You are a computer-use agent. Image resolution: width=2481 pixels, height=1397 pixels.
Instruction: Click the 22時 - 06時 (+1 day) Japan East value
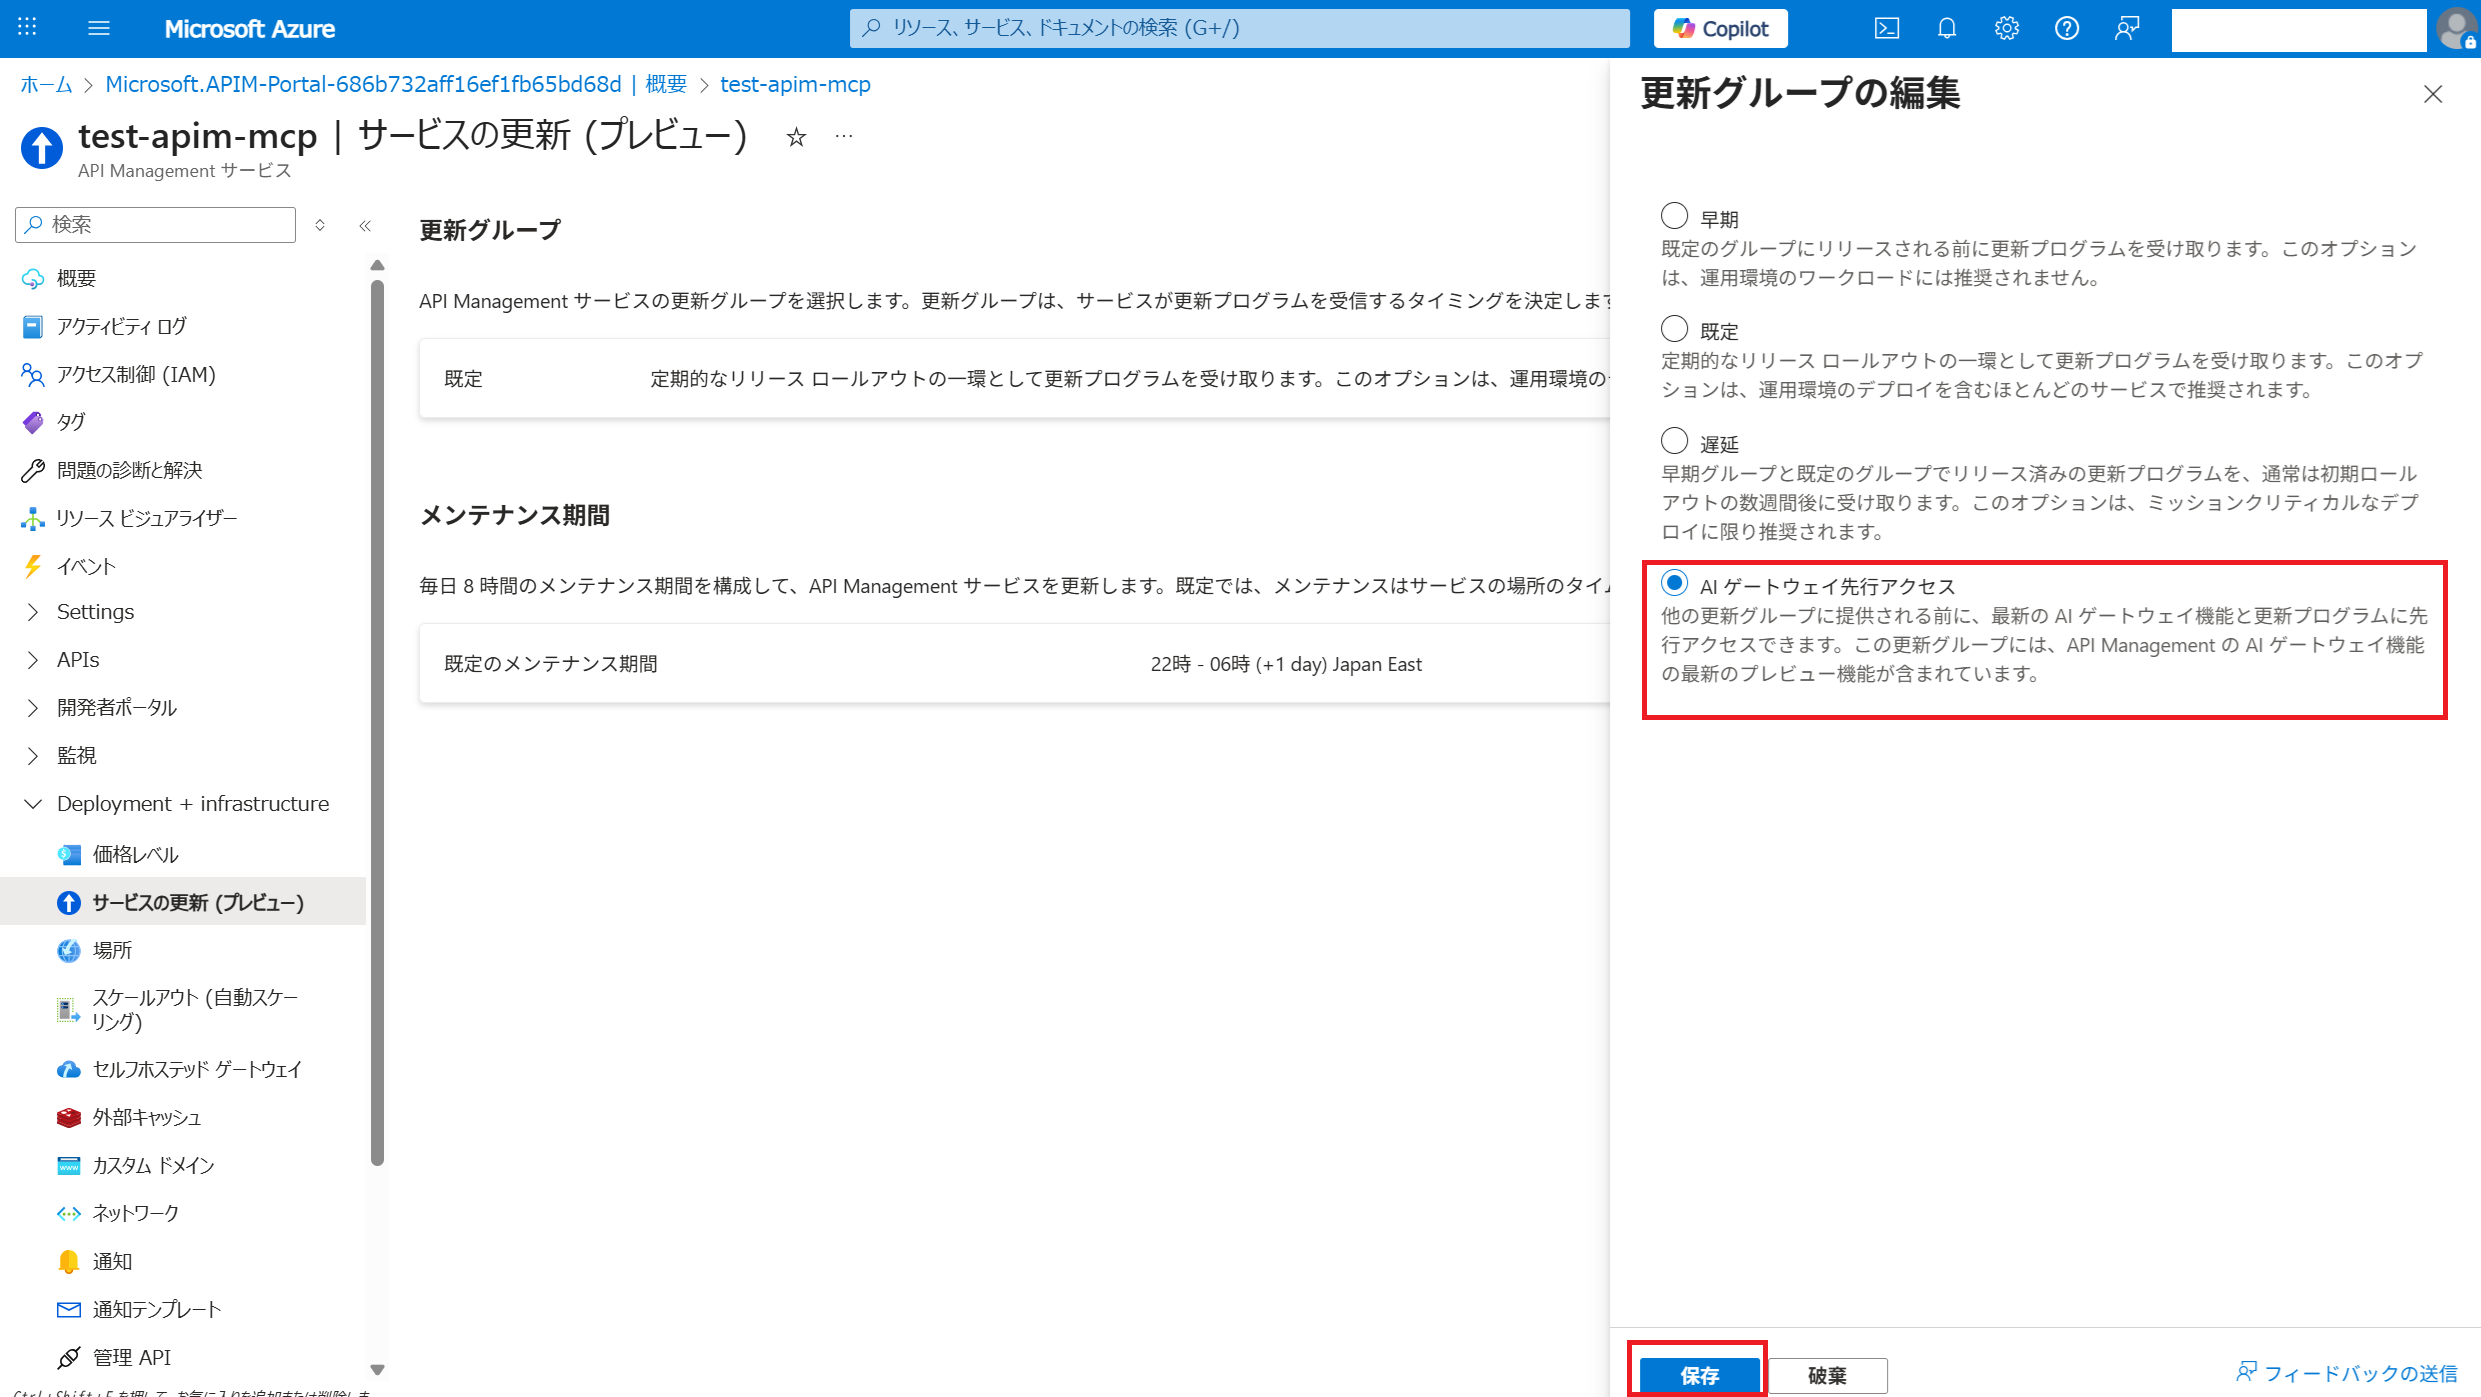tap(1286, 664)
